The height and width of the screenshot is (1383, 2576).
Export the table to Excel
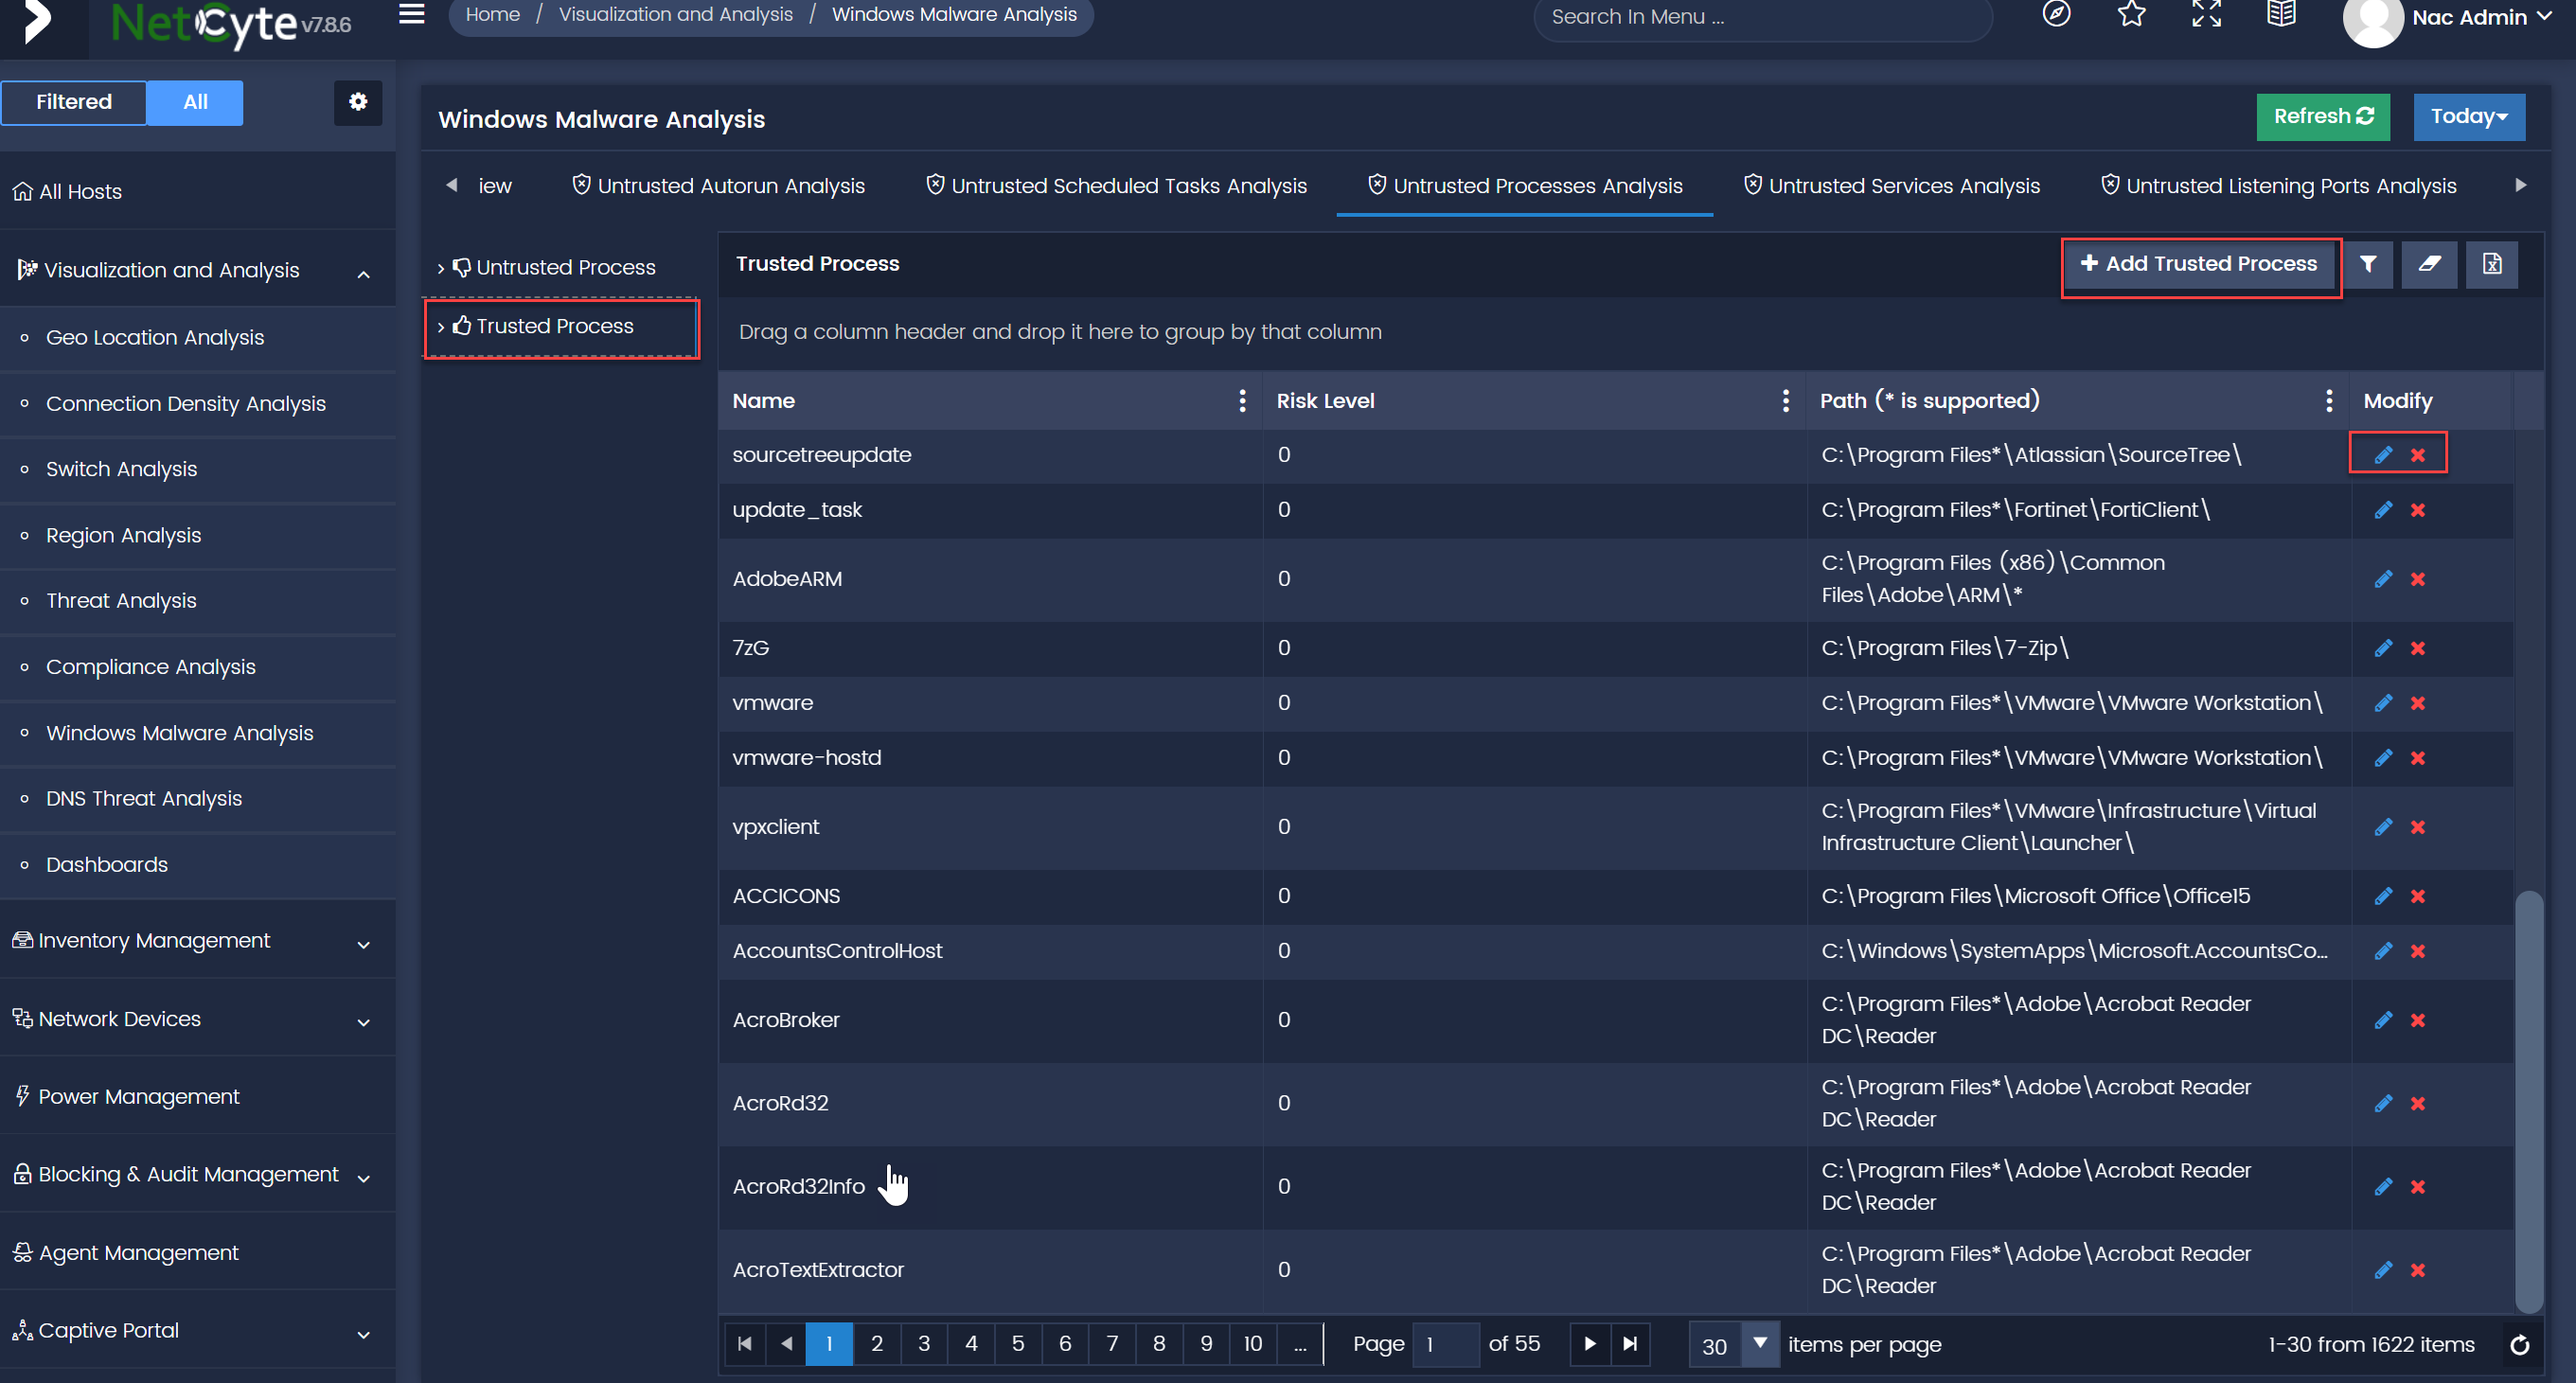[x=2491, y=264]
